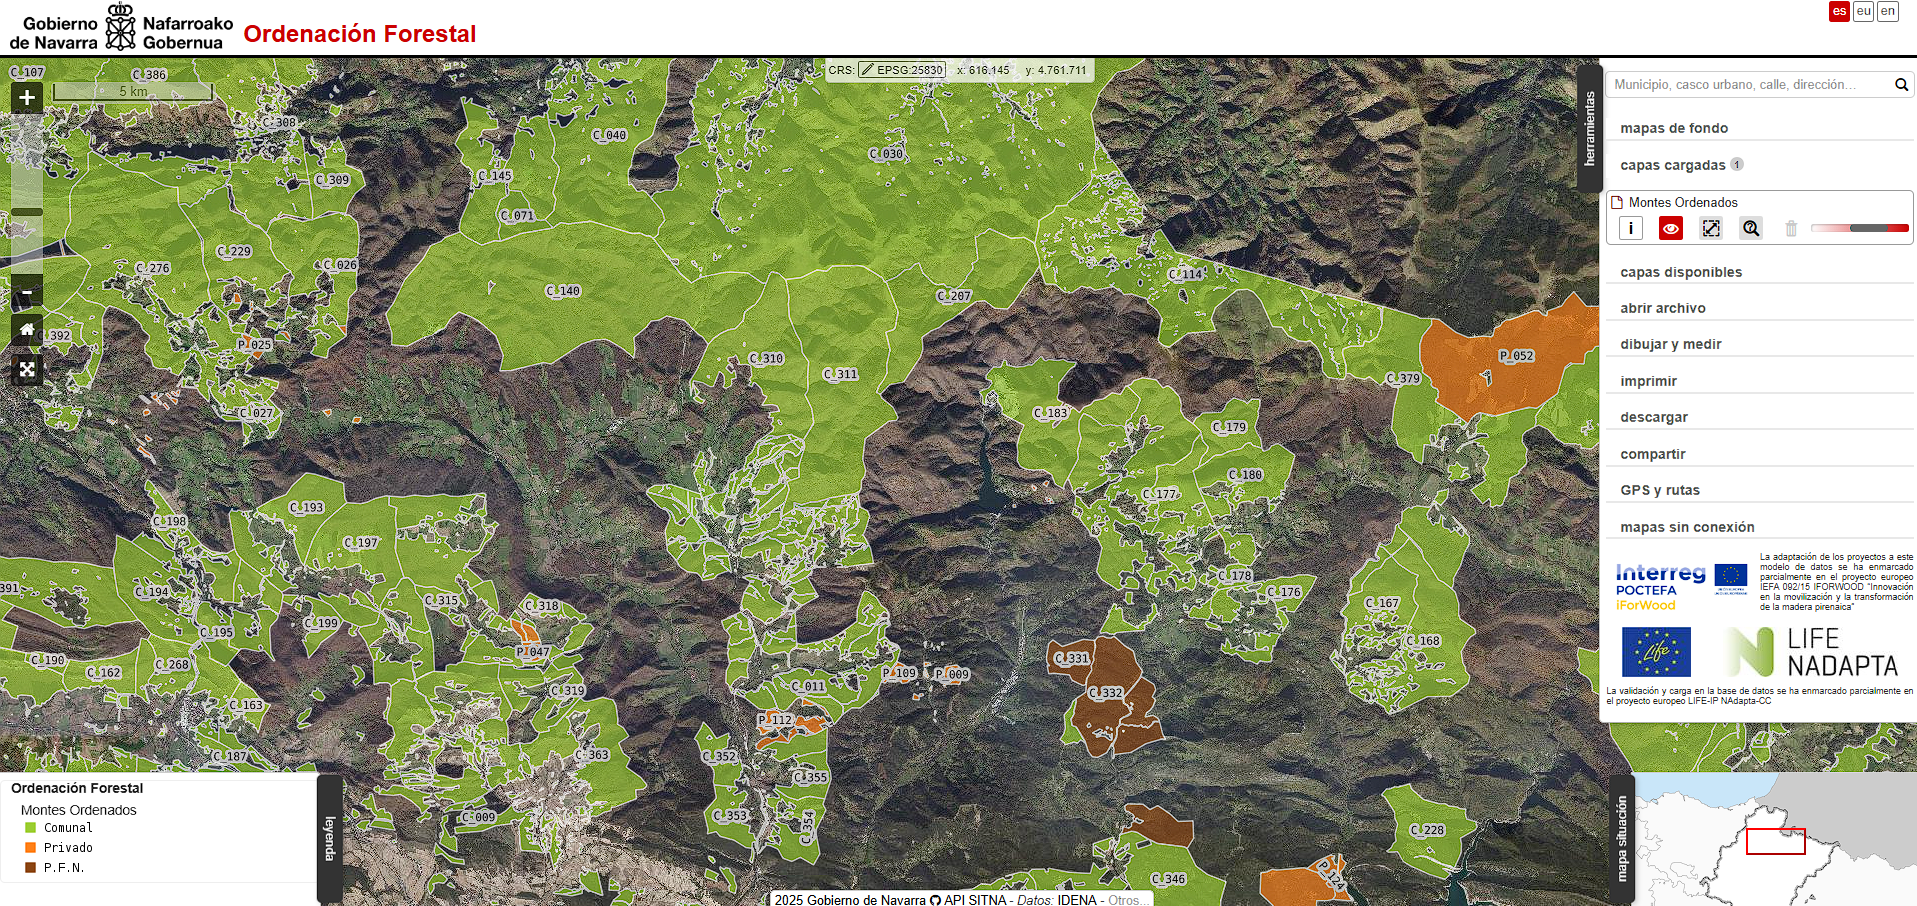Click the search magnifier icon
The image size is (1917, 906).
click(x=1901, y=85)
